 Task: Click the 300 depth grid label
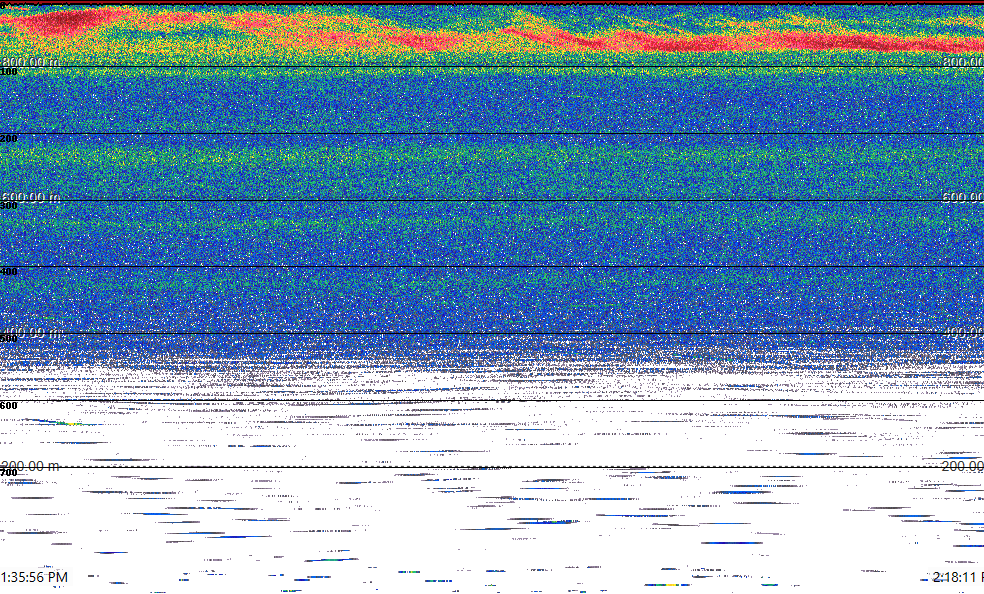9,205
